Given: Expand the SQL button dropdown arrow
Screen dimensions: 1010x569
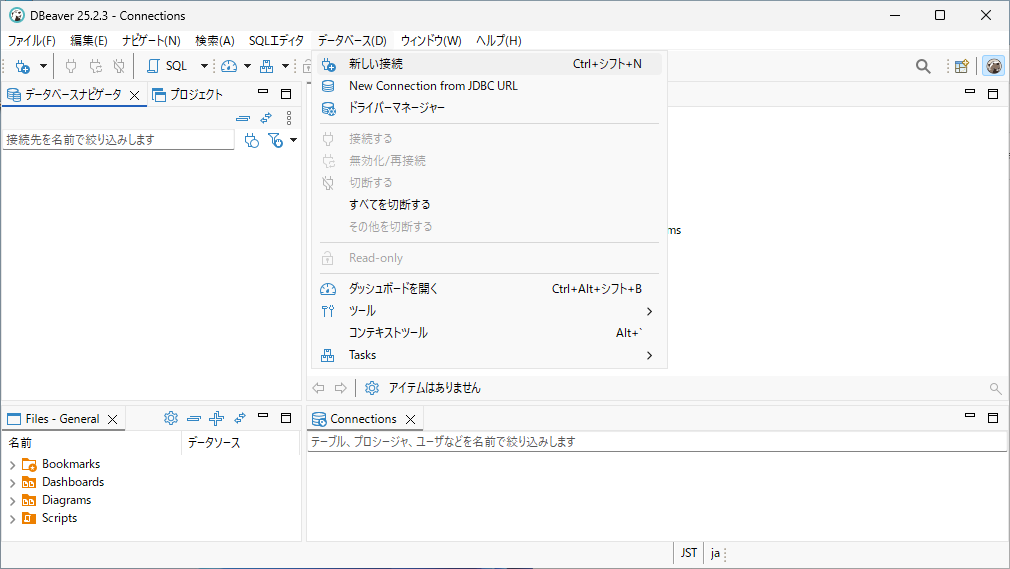Looking at the screenshot, I should pos(204,66).
